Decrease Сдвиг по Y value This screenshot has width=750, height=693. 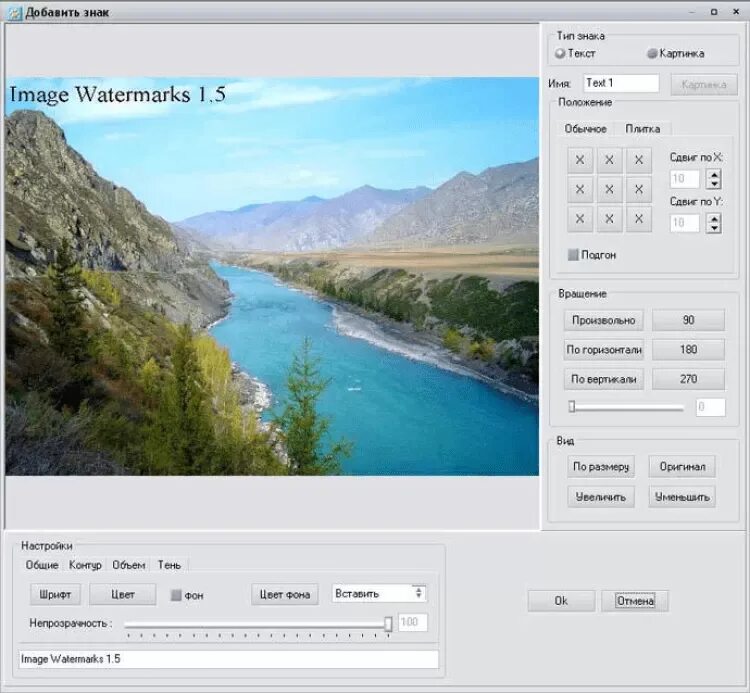pos(714,228)
